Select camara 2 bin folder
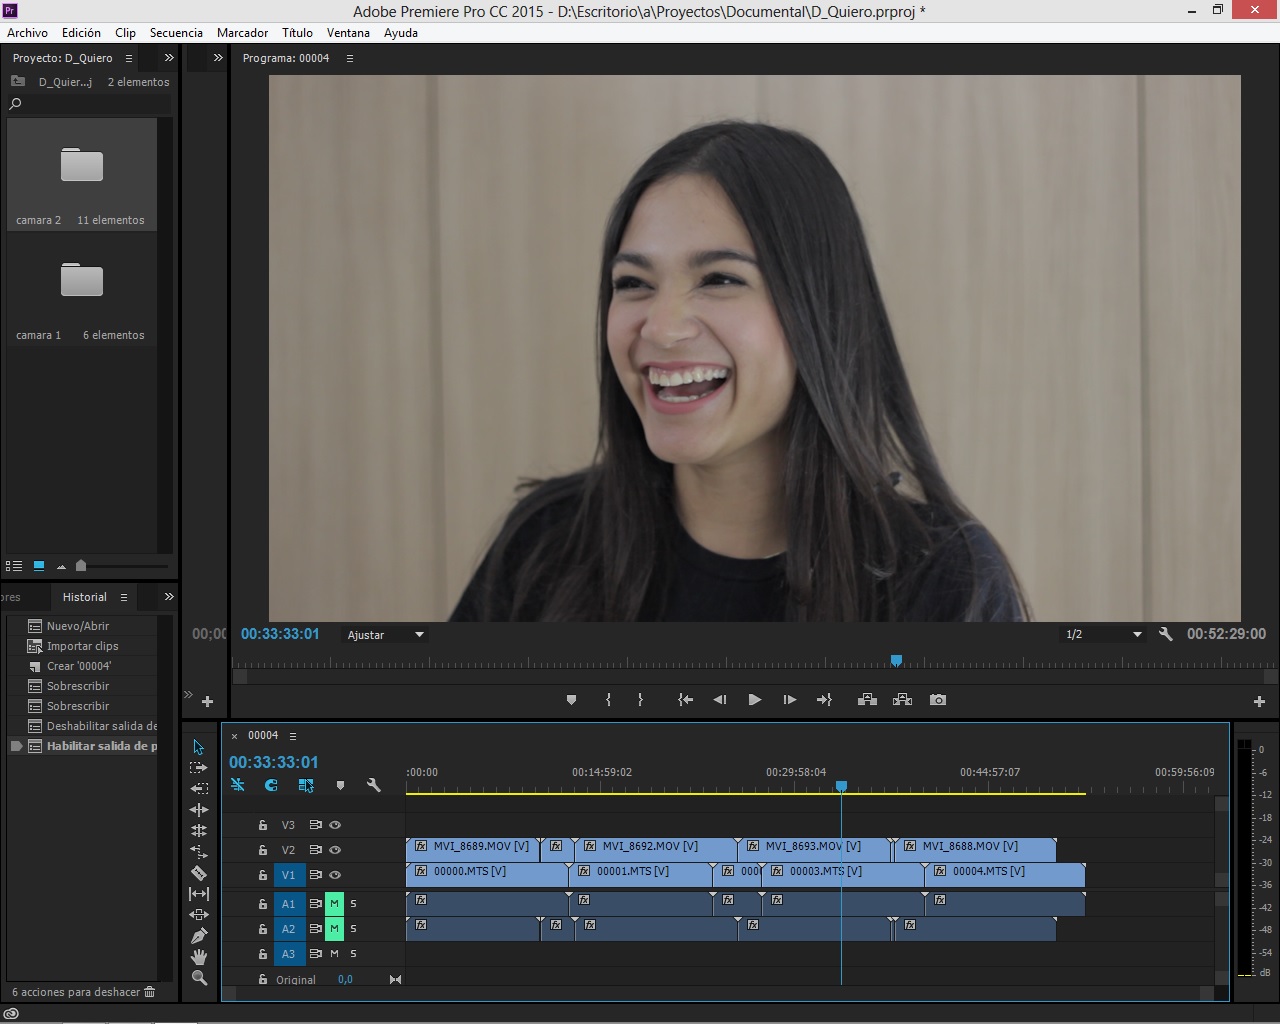This screenshot has height=1024, width=1280. [x=82, y=175]
